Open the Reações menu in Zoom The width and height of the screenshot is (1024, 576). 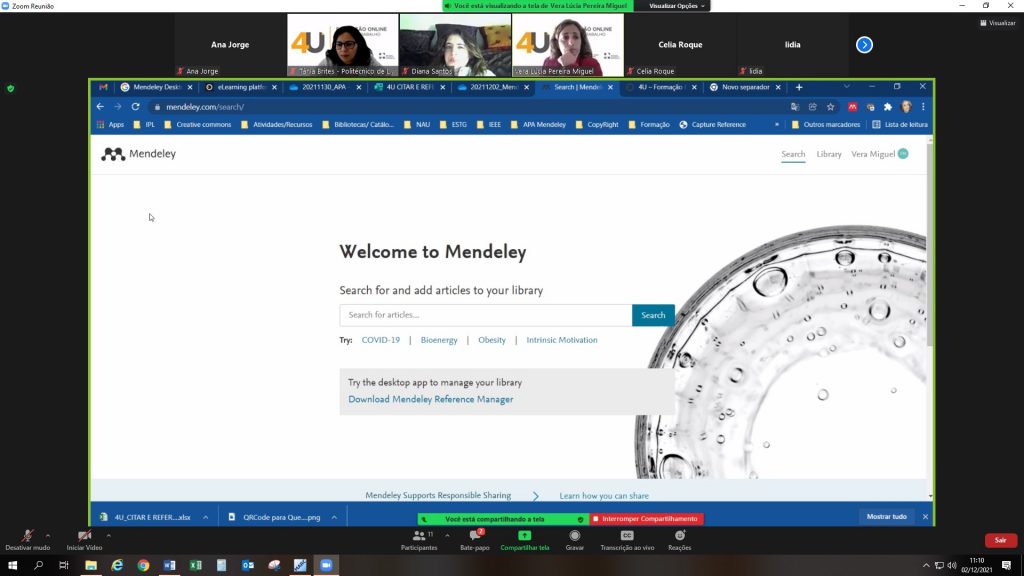(x=679, y=539)
